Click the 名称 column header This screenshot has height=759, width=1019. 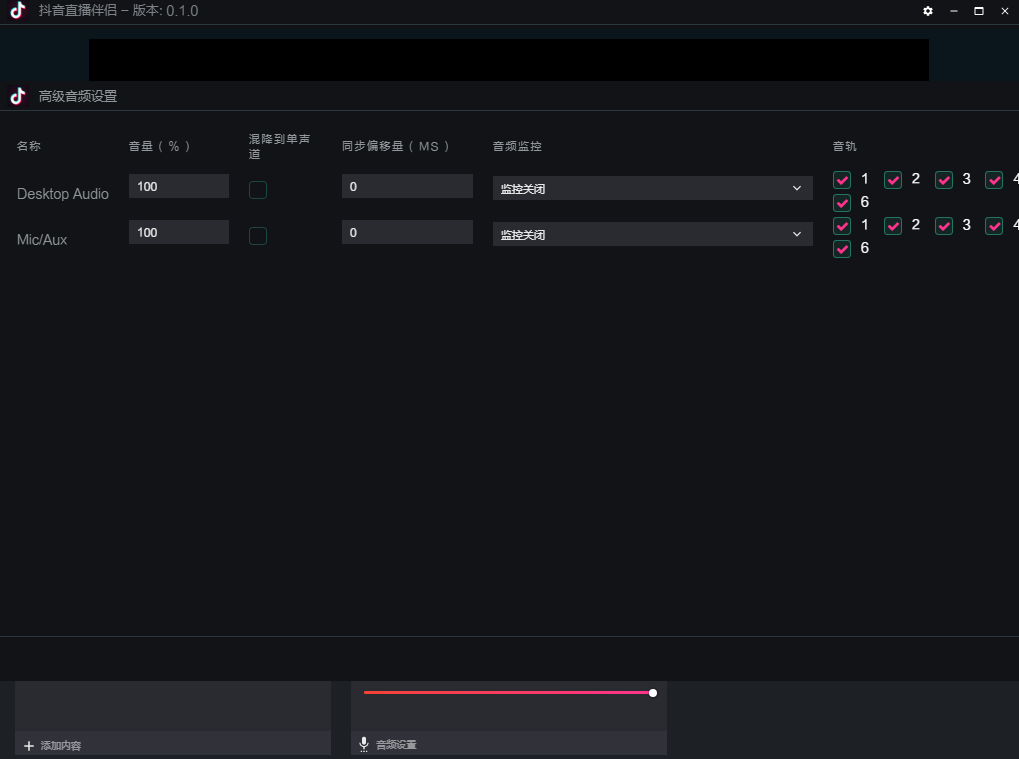click(29, 146)
